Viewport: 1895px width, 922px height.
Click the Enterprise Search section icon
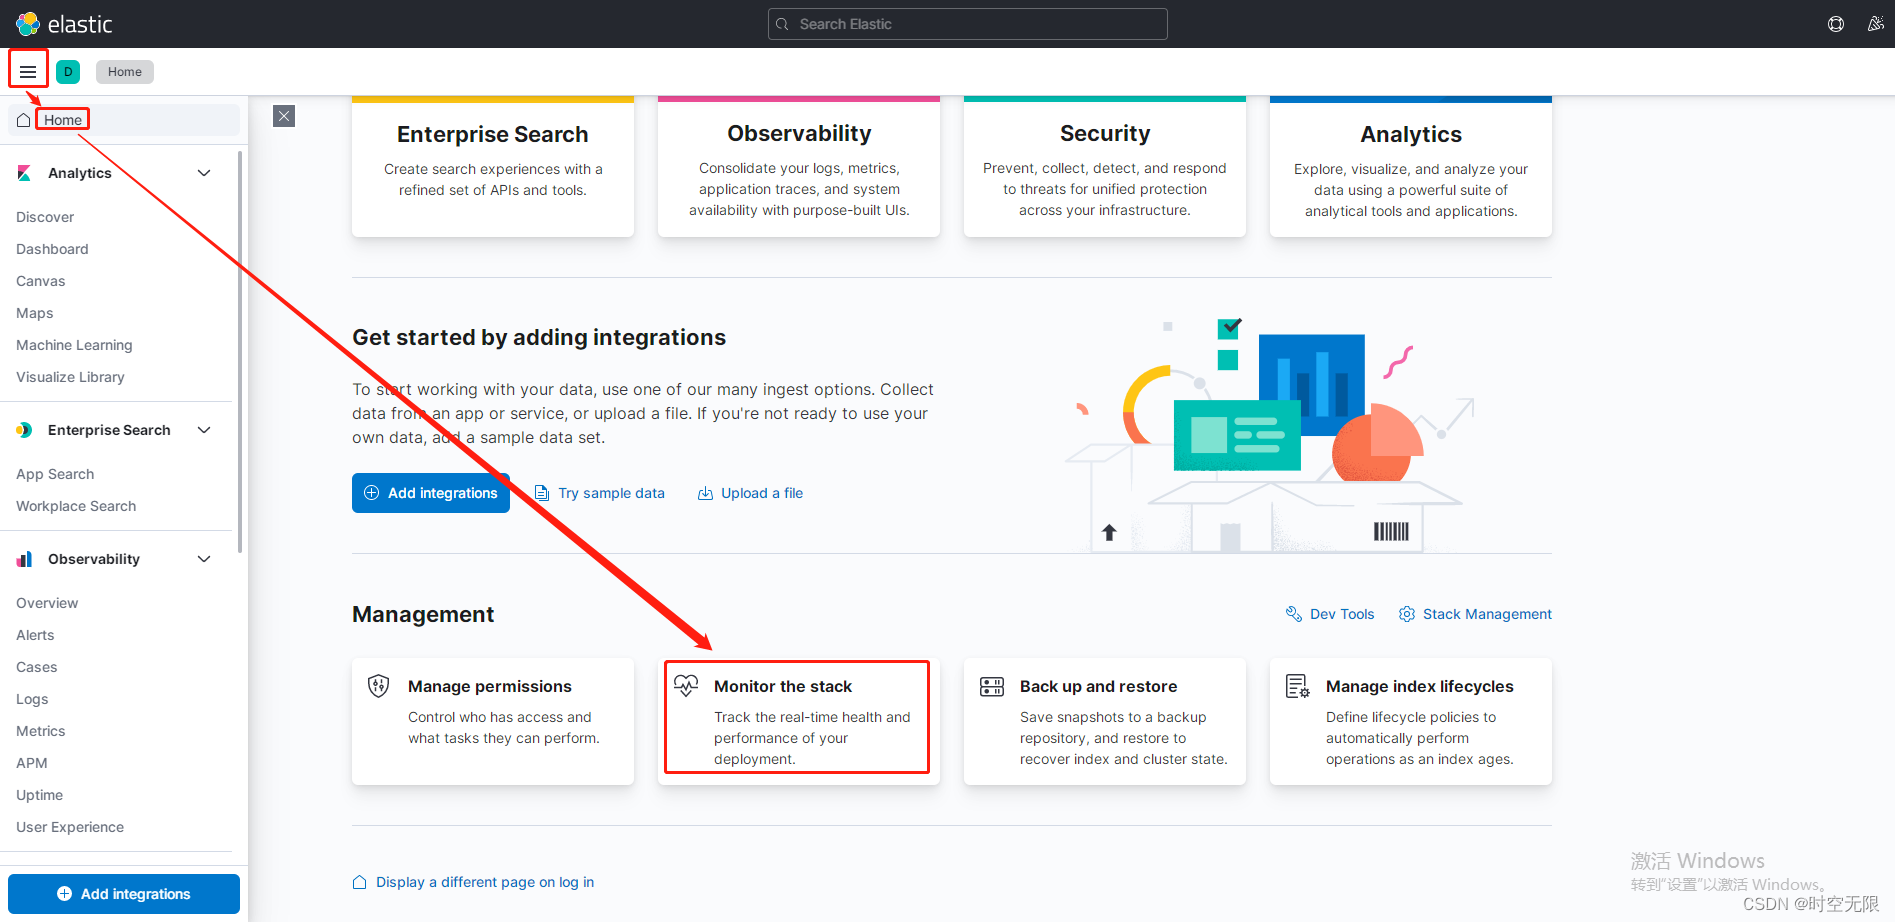[24, 430]
